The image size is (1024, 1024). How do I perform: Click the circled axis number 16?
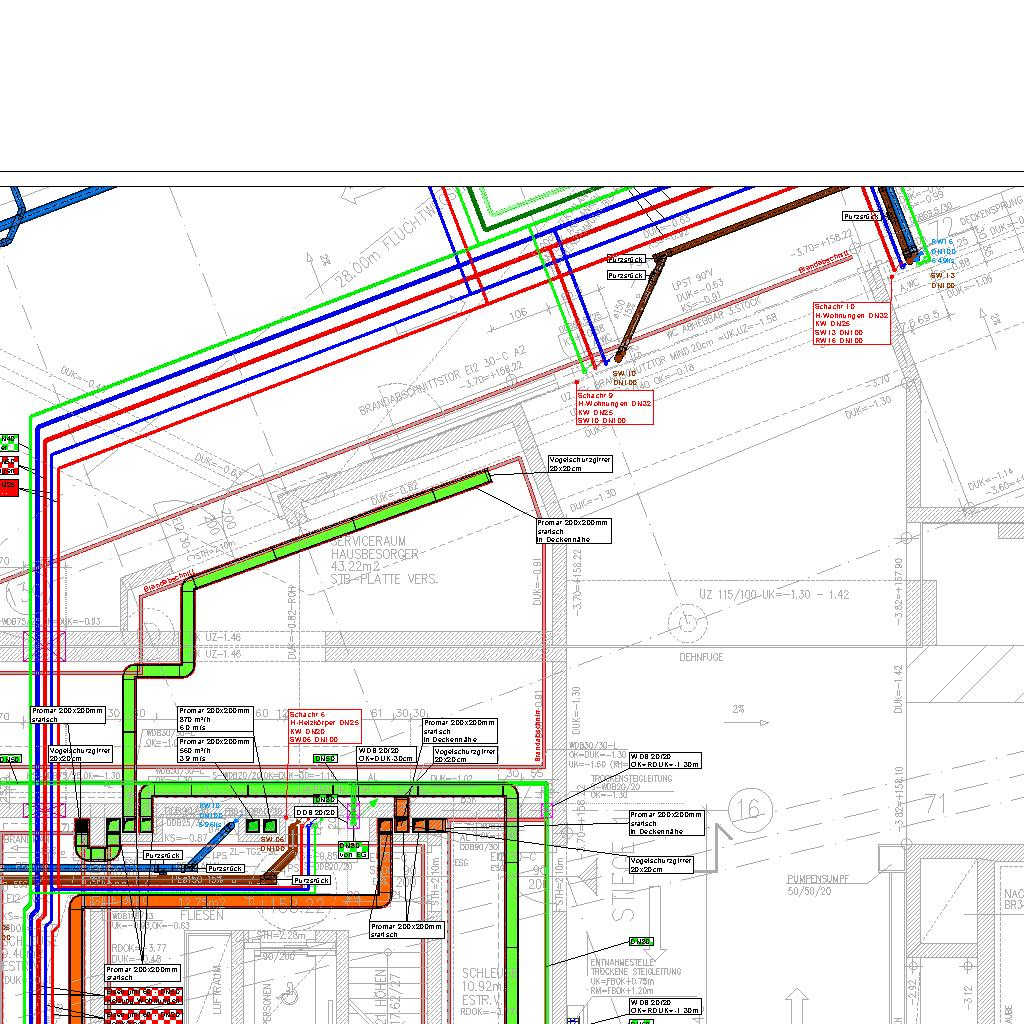pos(750,810)
